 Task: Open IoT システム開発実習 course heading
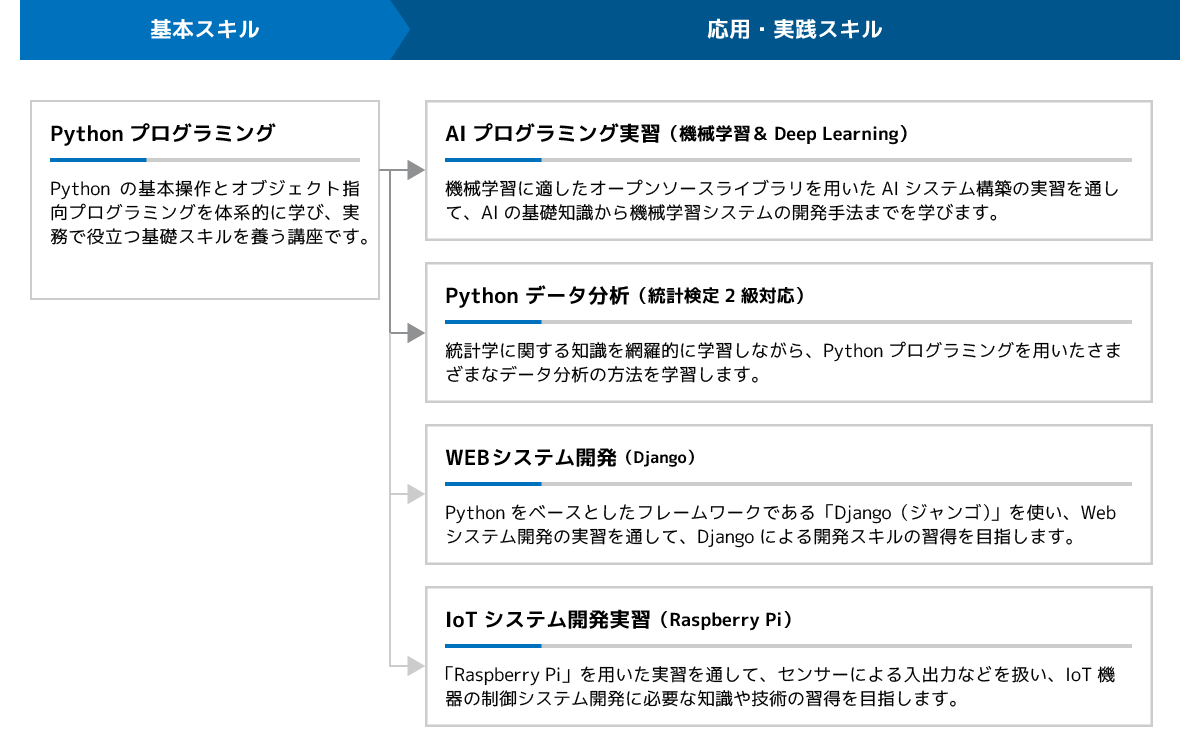(619, 619)
